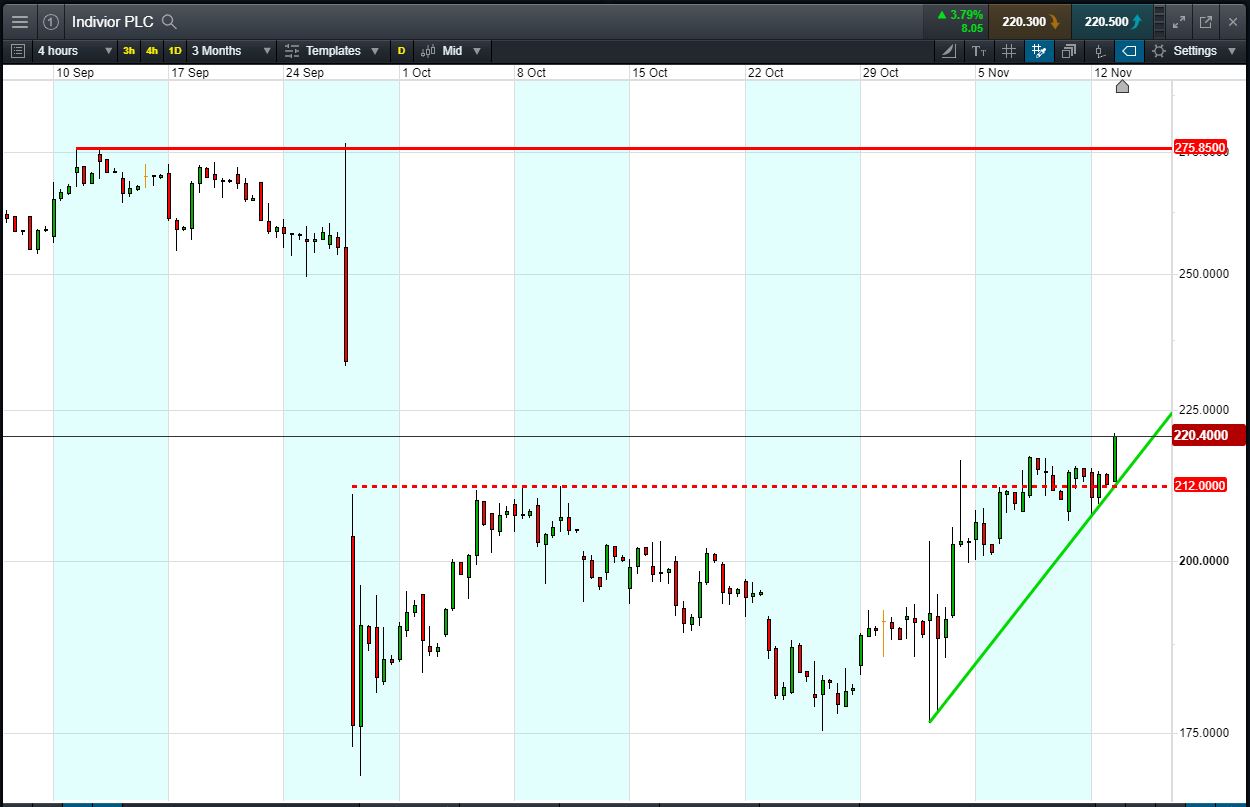Image resolution: width=1250 pixels, height=807 pixels.
Task: Select the text annotation TT tool
Action: [x=979, y=50]
